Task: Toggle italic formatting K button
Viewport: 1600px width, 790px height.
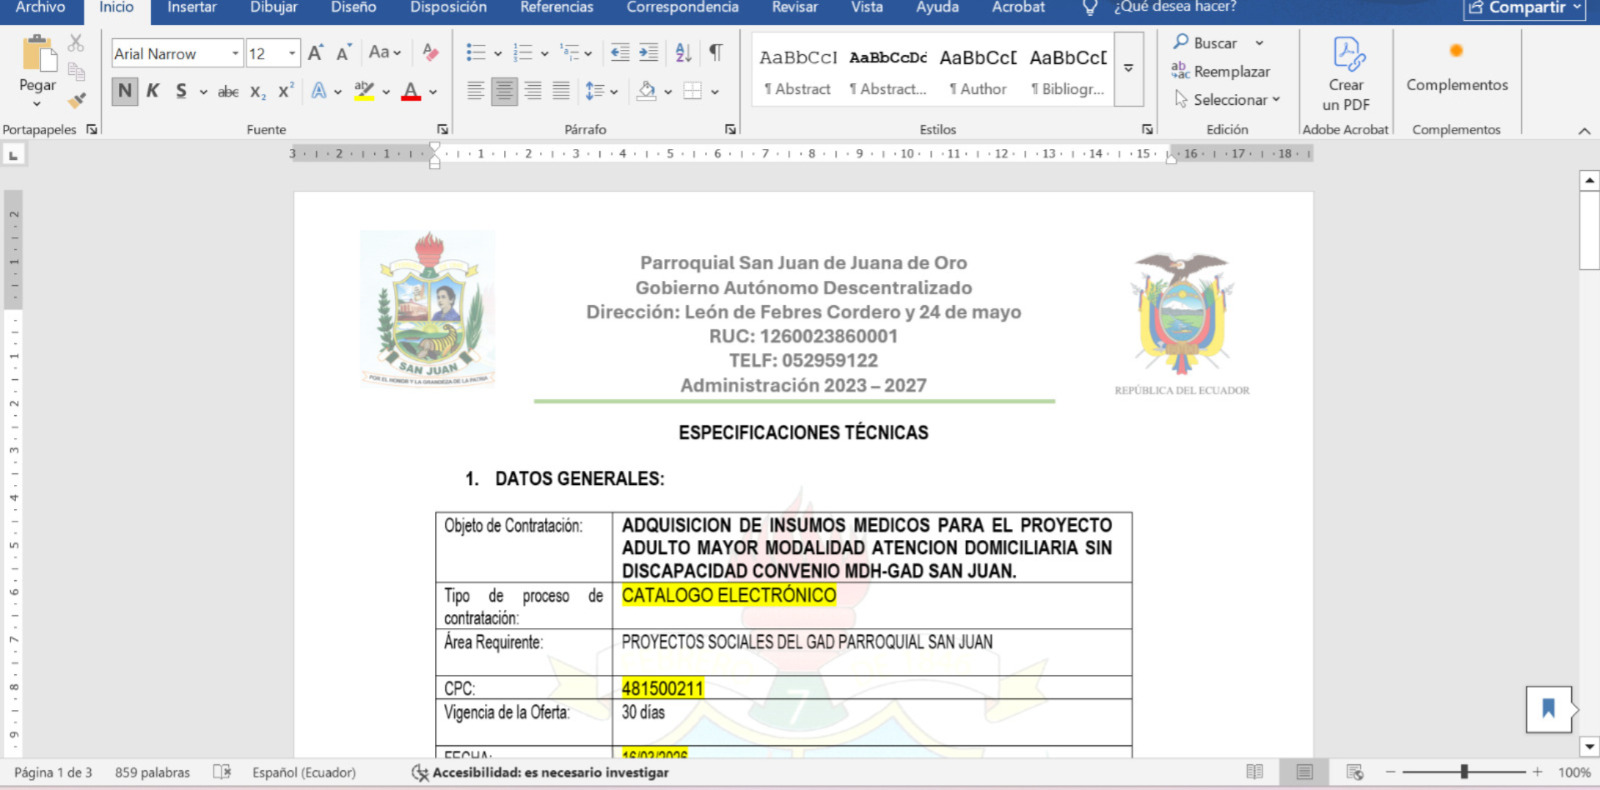Action: [153, 91]
